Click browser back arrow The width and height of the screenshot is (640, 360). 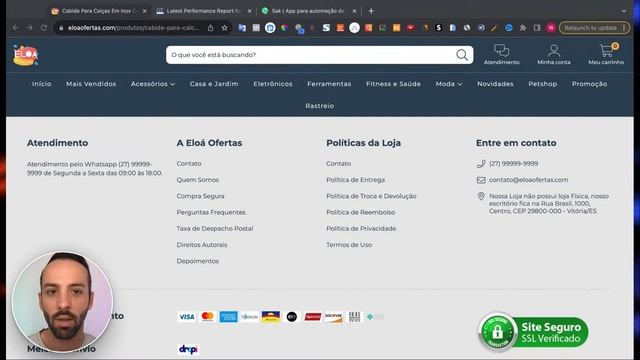(x=16, y=28)
